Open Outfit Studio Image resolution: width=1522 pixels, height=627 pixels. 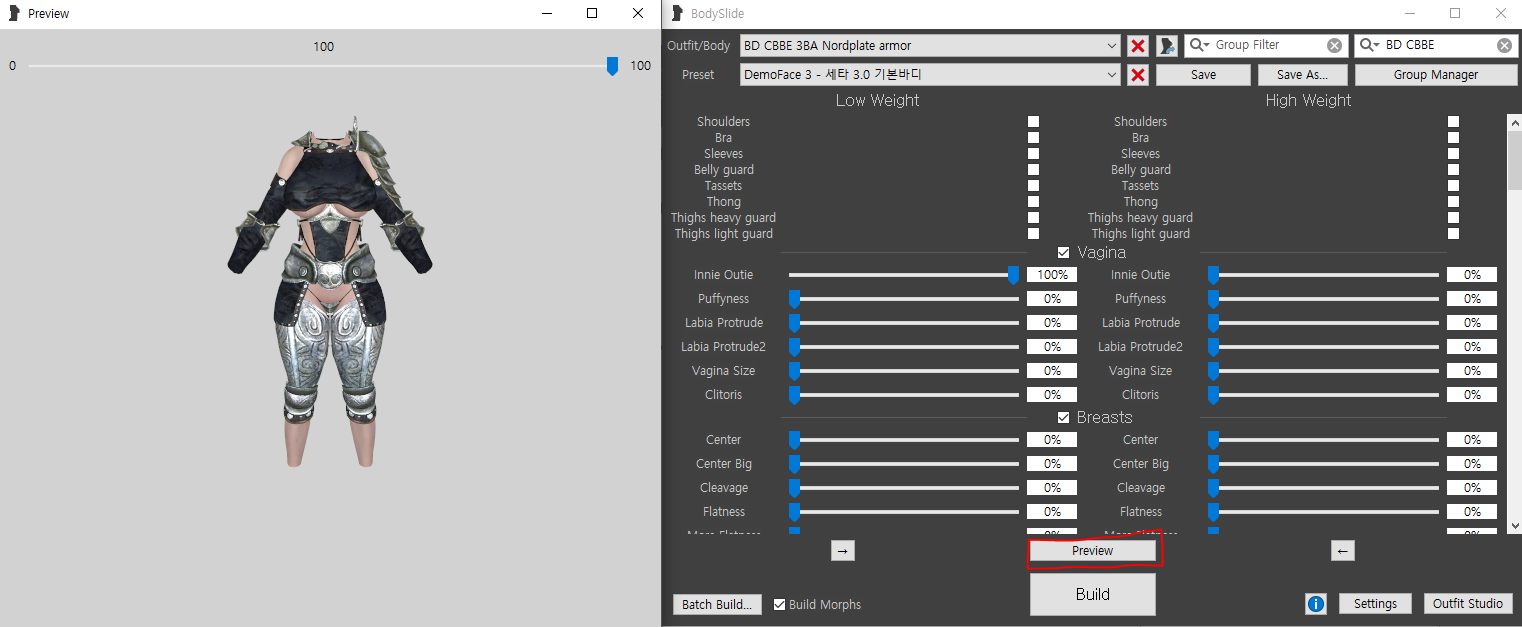pyautogui.click(x=1467, y=604)
